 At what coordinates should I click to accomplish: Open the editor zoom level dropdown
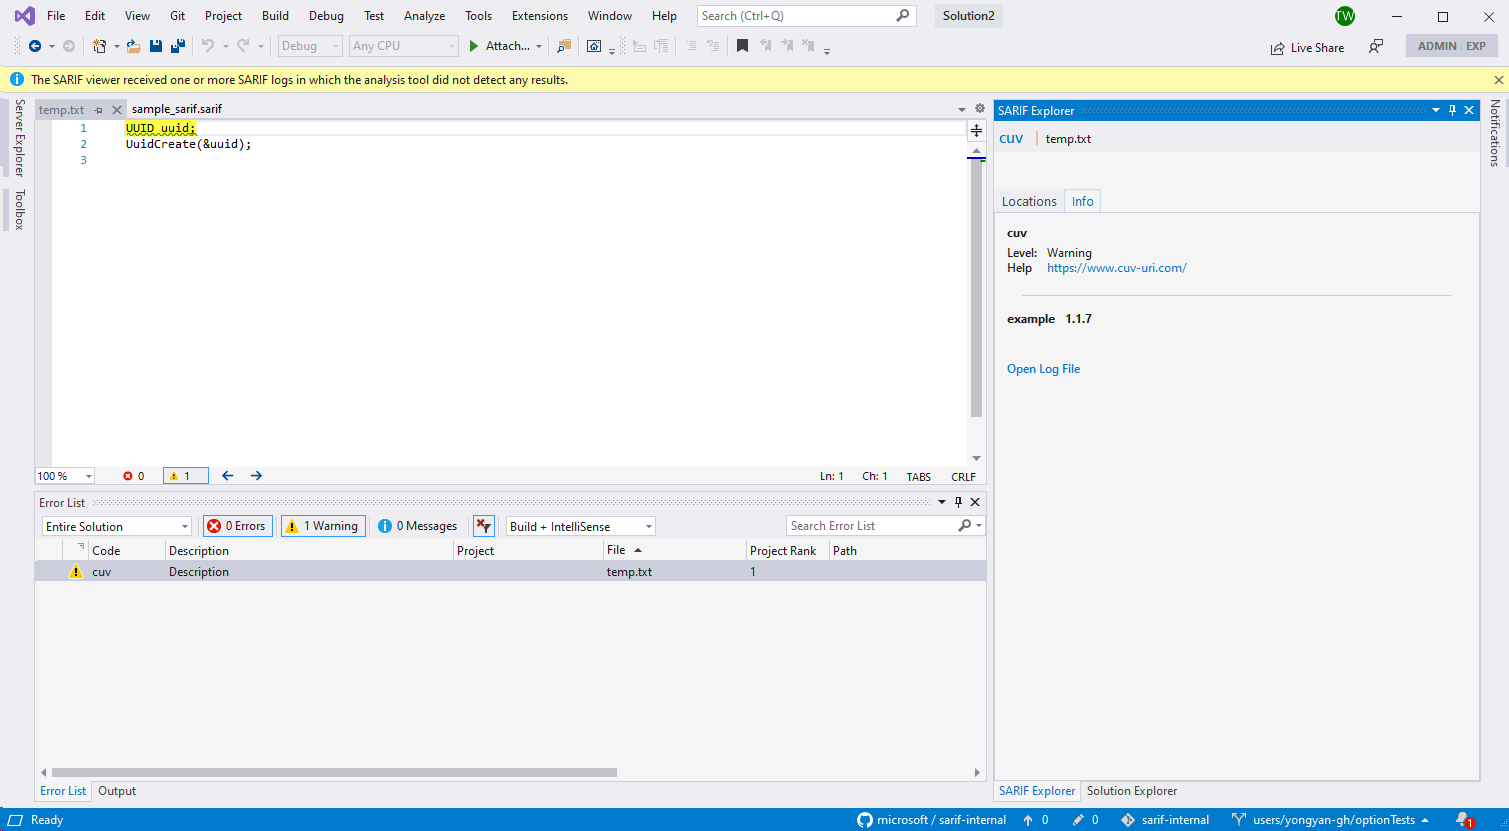[x=64, y=475]
